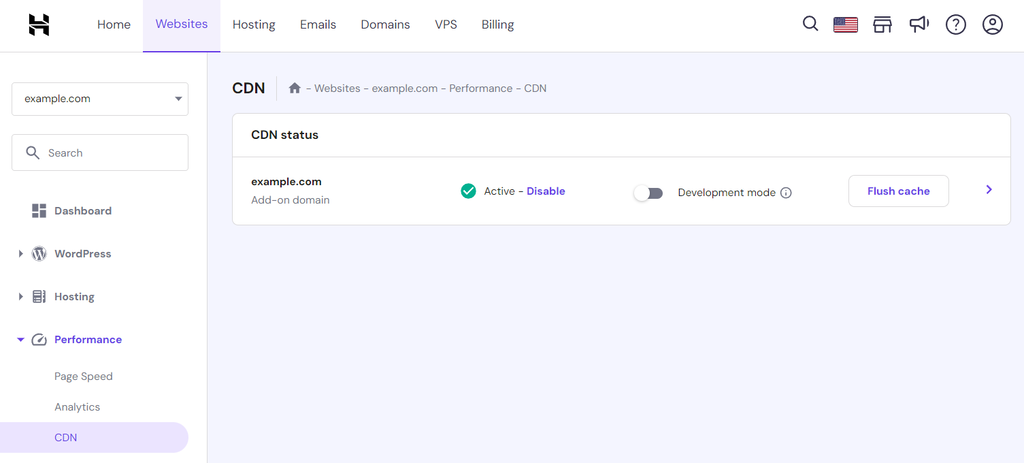Switch to the Domains tab

click(x=385, y=25)
